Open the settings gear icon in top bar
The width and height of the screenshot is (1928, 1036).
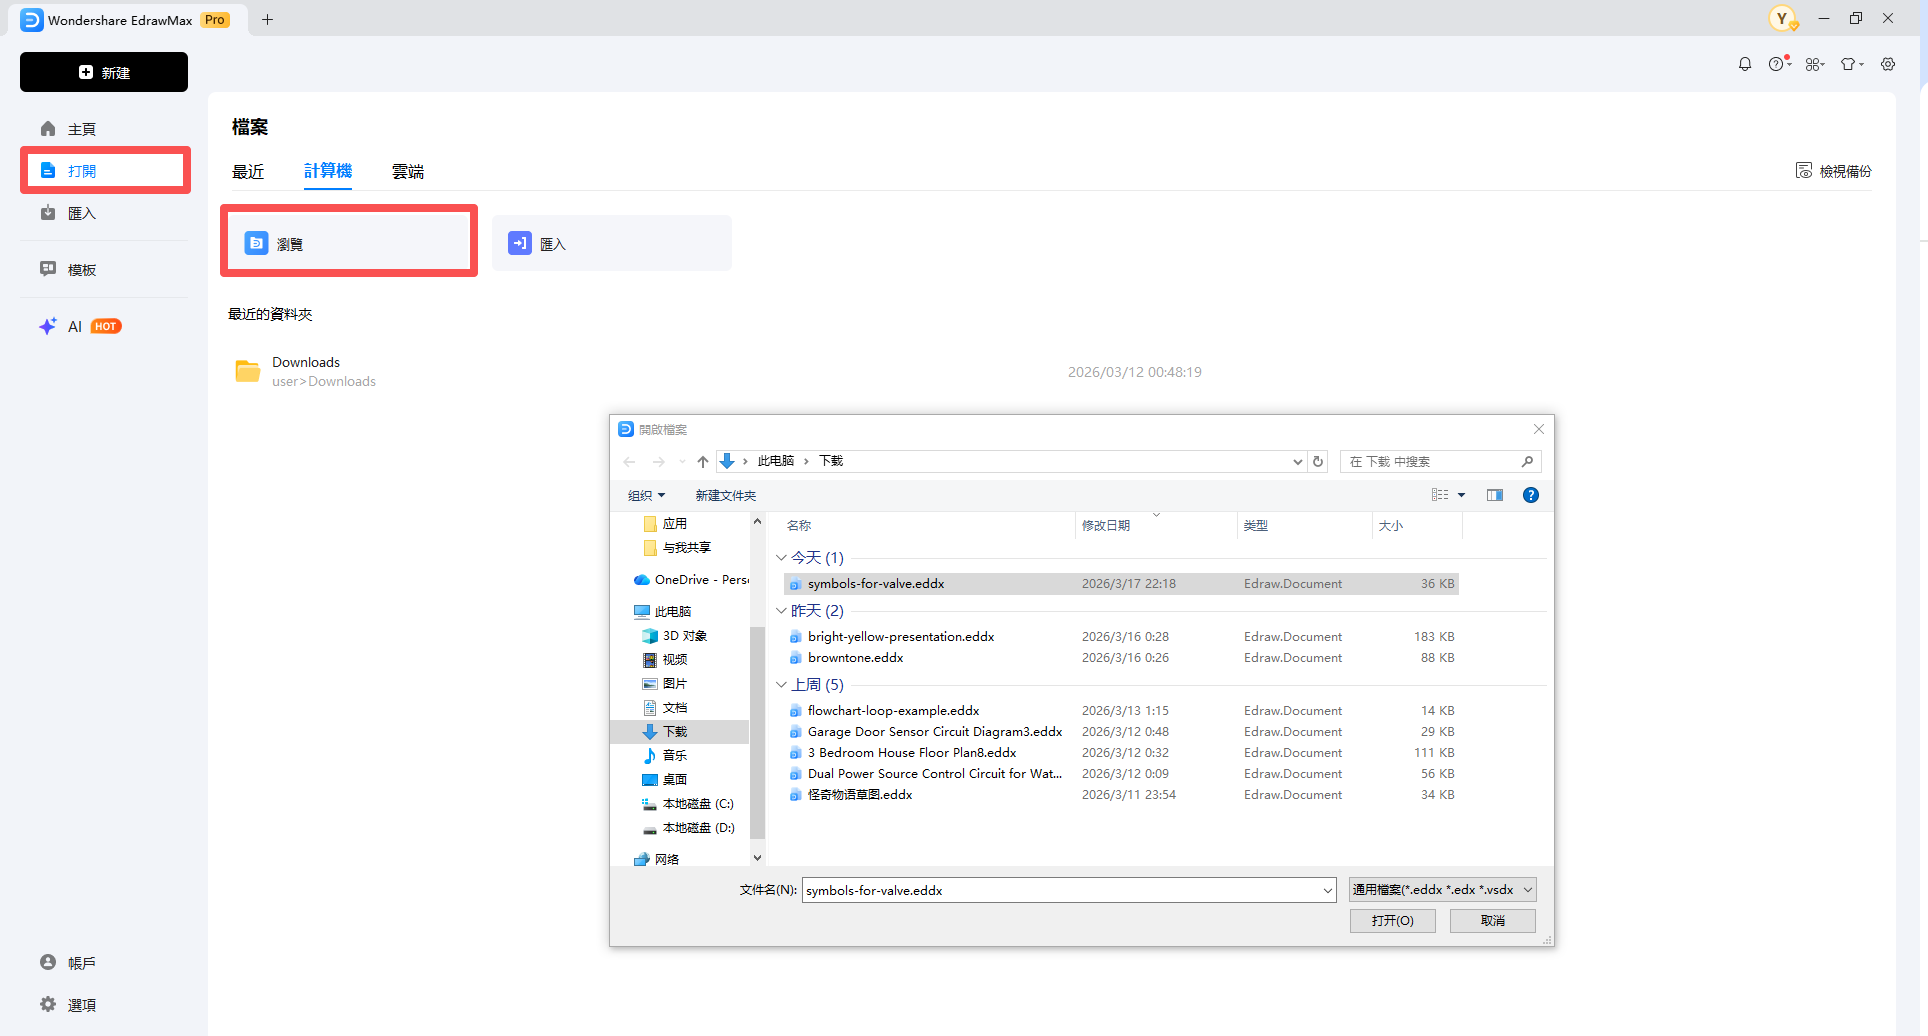[x=1888, y=64]
